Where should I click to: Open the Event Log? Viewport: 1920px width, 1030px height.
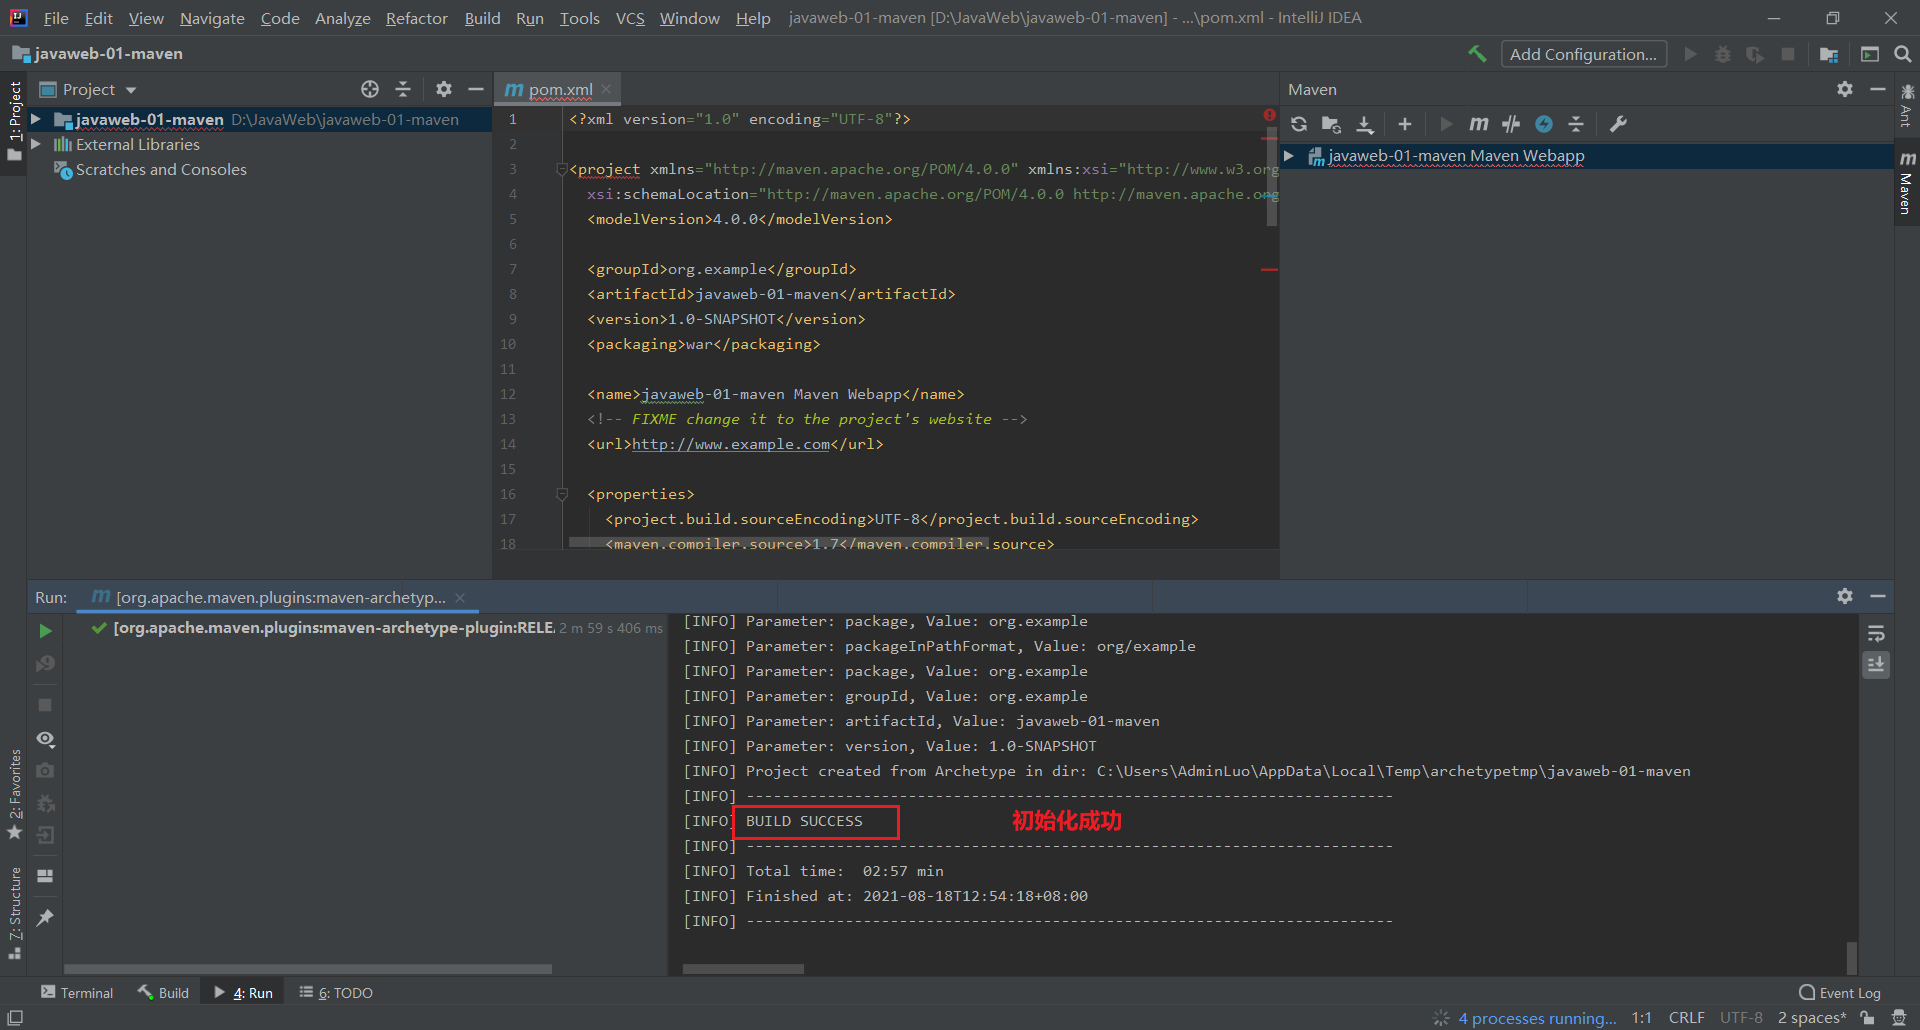click(x=1840, y=992)
